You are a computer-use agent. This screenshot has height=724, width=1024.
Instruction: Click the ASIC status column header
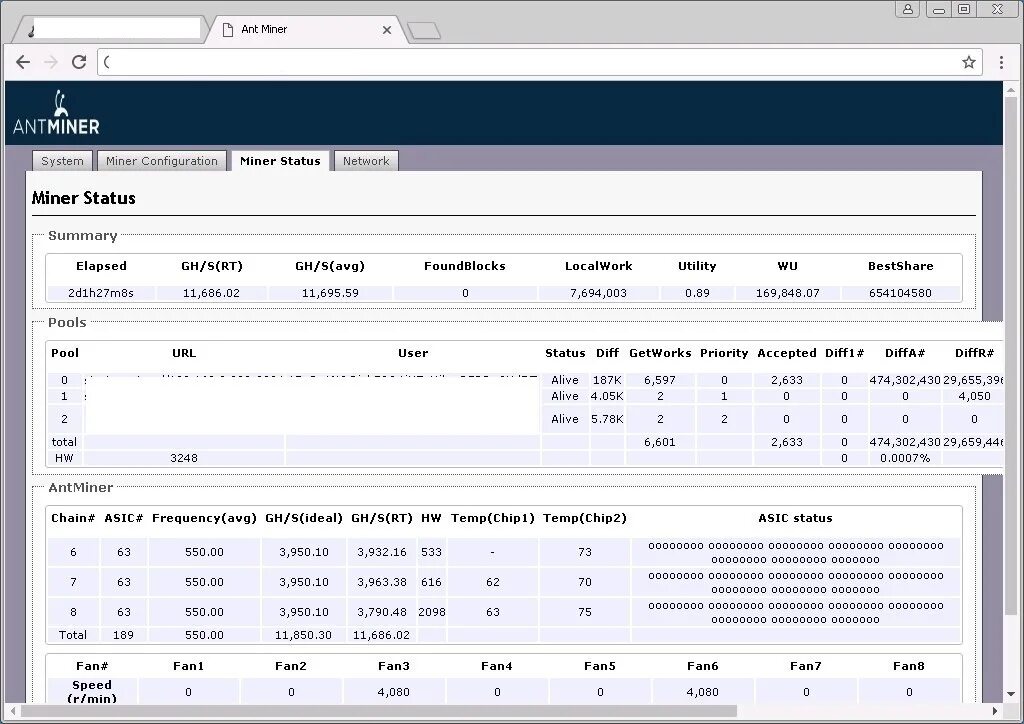point(795,518)
